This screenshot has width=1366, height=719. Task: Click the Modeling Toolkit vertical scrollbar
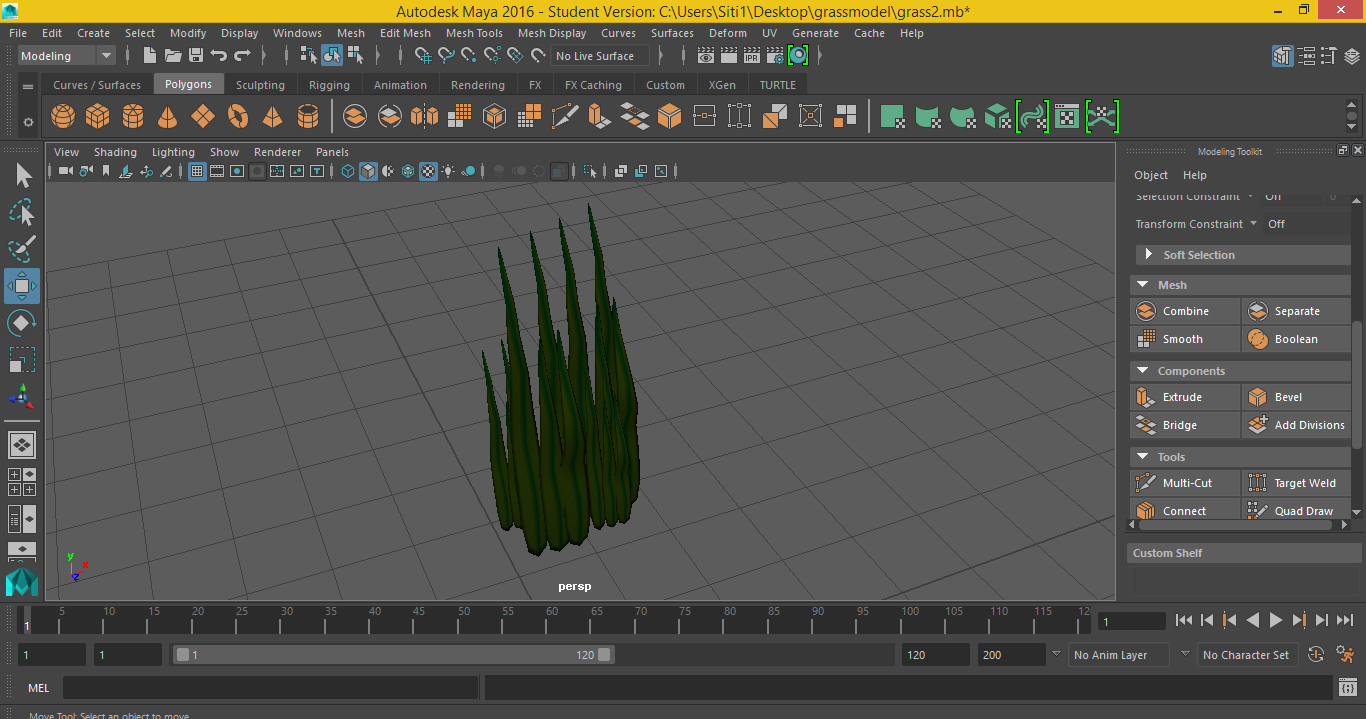pyautogui.click(x=1357, y=383)
